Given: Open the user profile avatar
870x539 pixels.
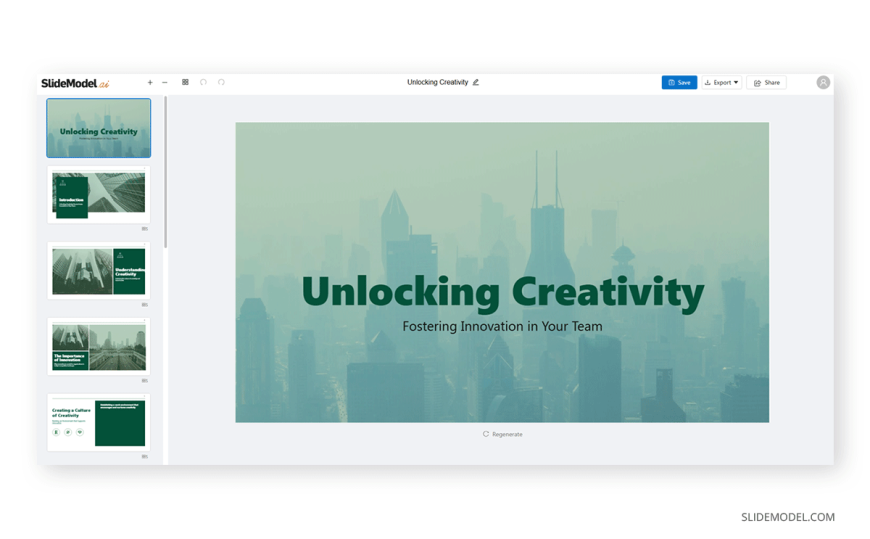Looking at the screenshot, I should [823, 82].
